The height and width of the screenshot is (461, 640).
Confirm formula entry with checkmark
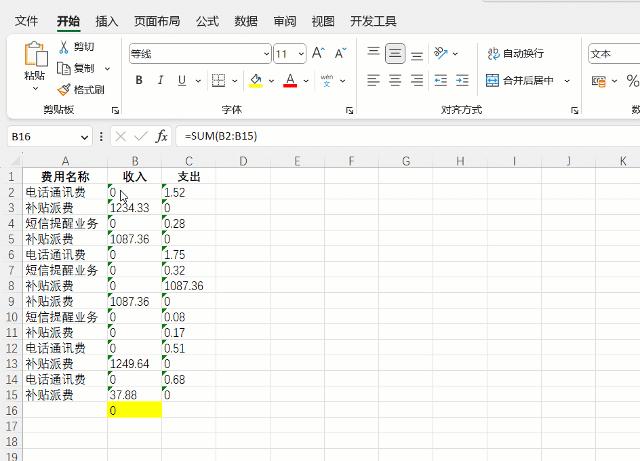(141, 136)
